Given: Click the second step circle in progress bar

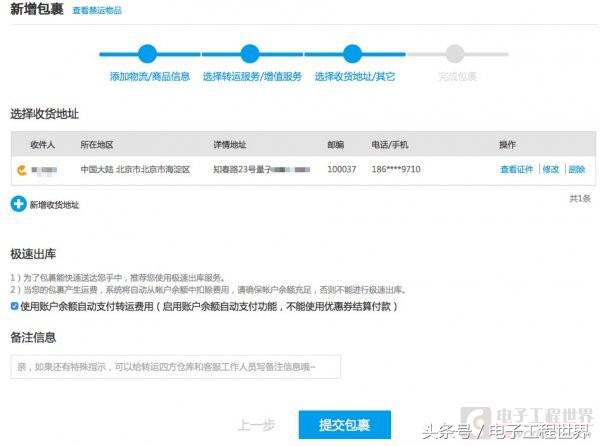Looking at the screenshot, I should click(x=250, y=54).
